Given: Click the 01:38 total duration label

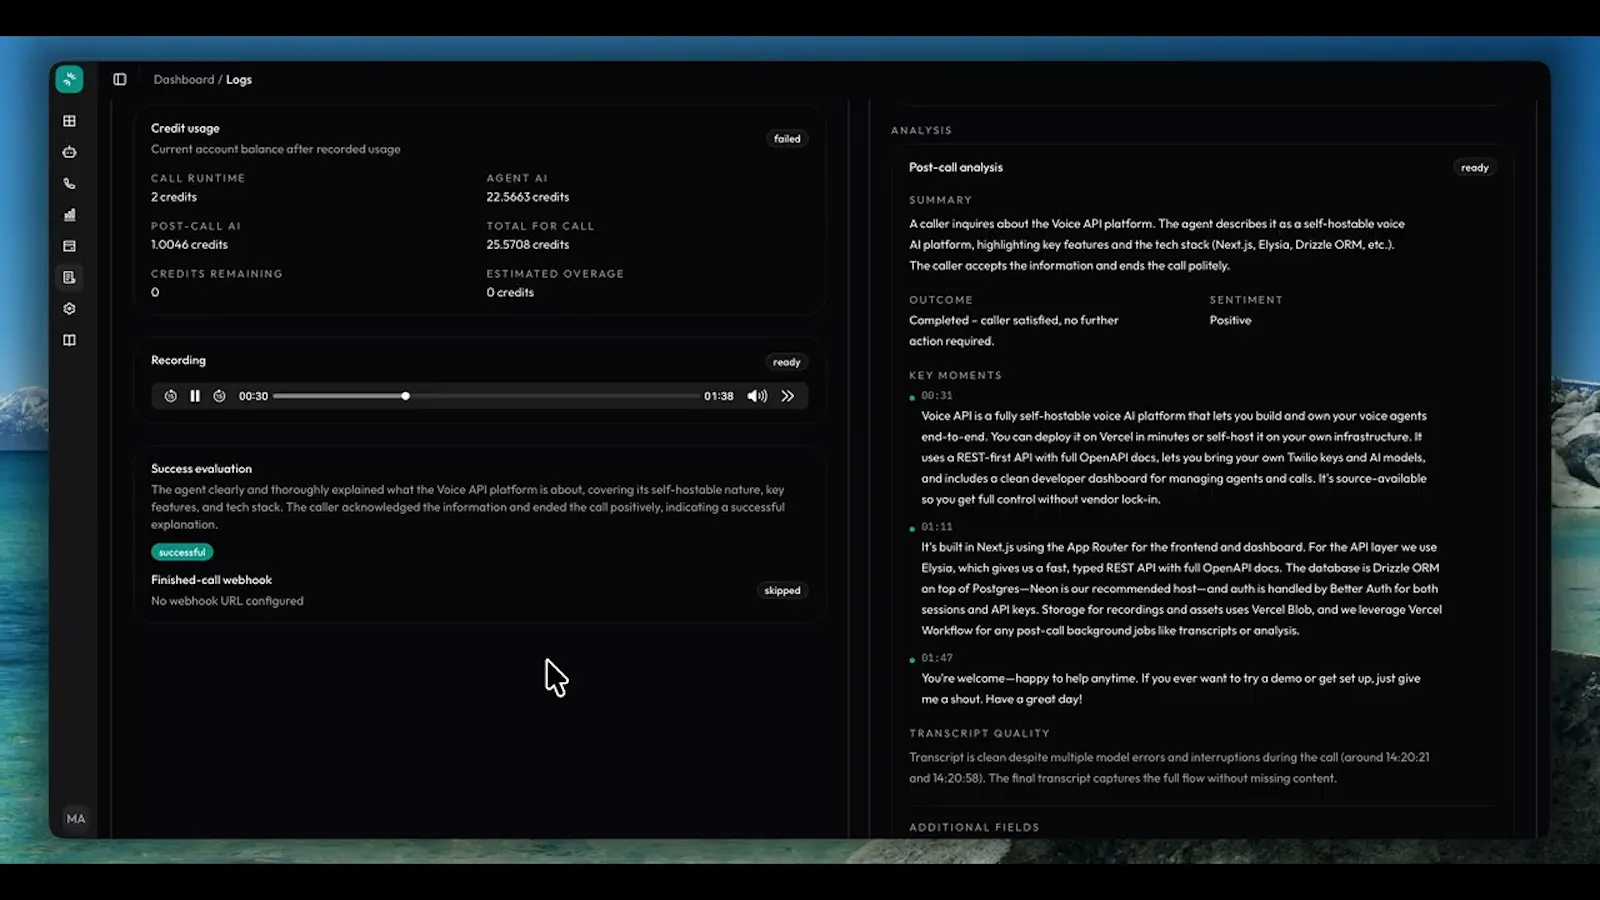Looking at the screenshot, I should pyautogui.click(x=718, y=396).
